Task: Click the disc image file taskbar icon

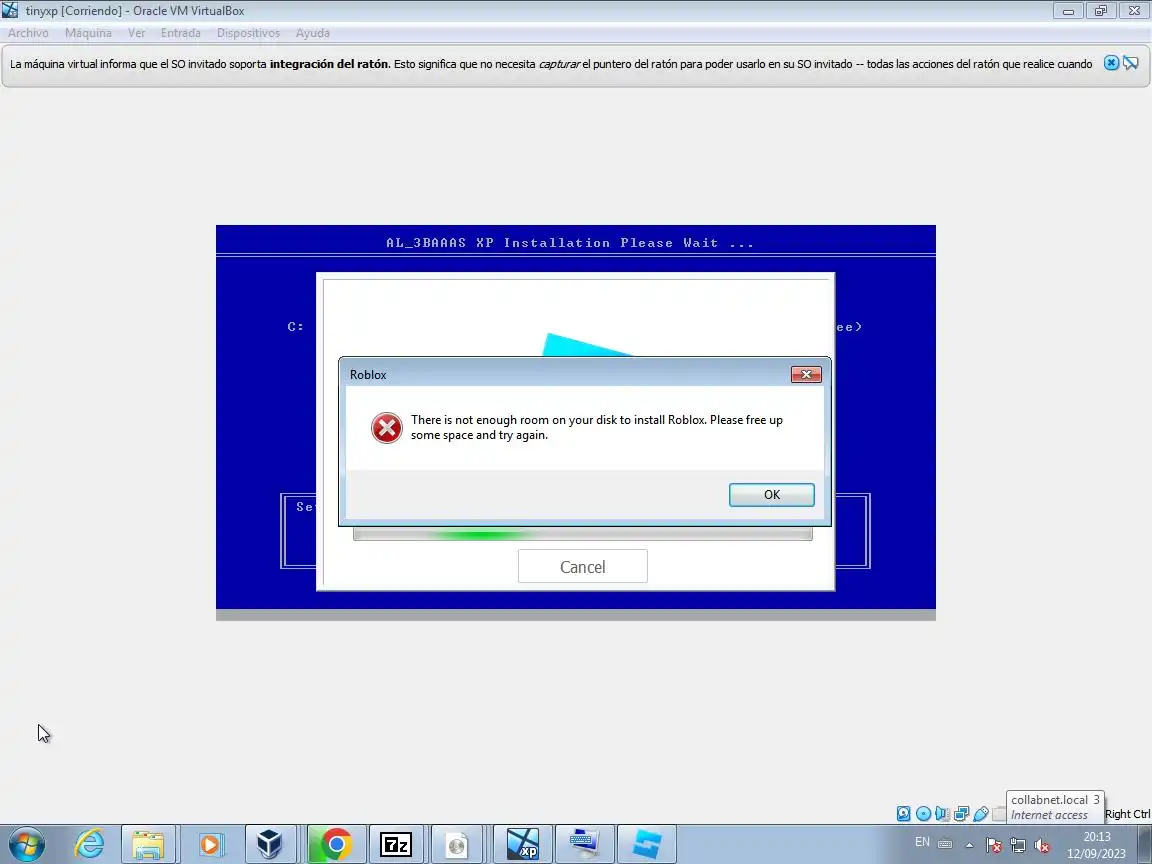Action: point(457,844)
